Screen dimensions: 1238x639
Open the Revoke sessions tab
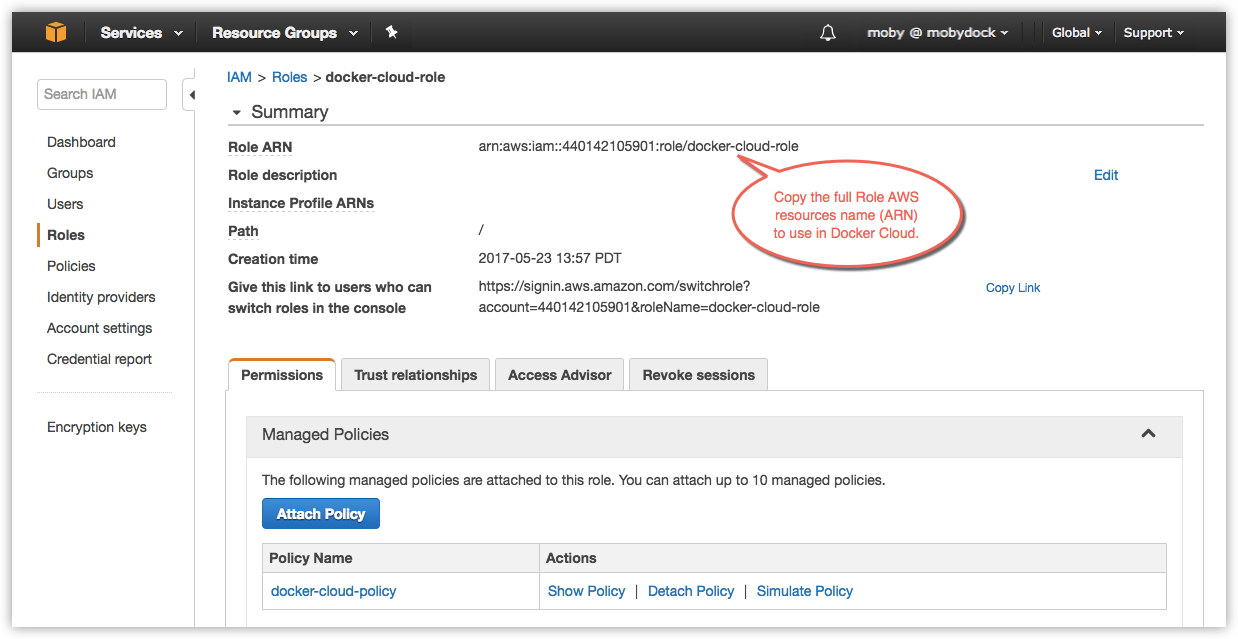pyautogui.click(x=698, y=375)
